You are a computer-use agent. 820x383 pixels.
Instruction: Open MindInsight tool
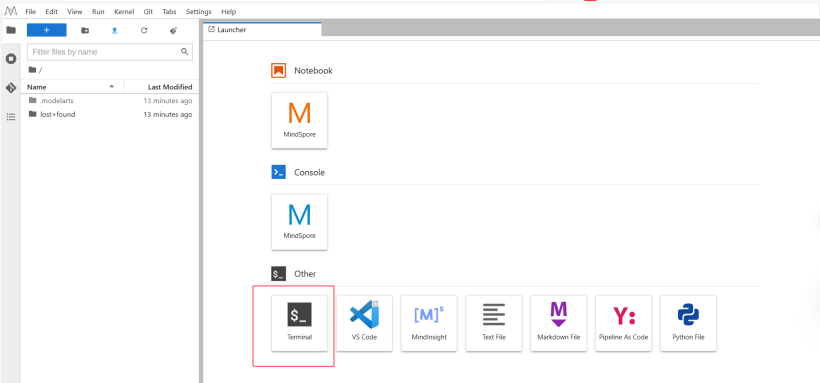pos(429,323)
